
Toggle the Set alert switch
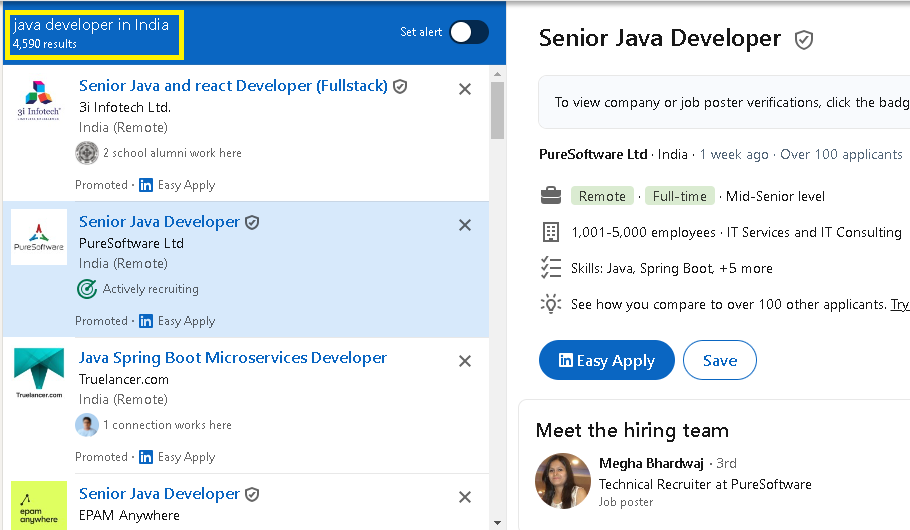point(469,32)
